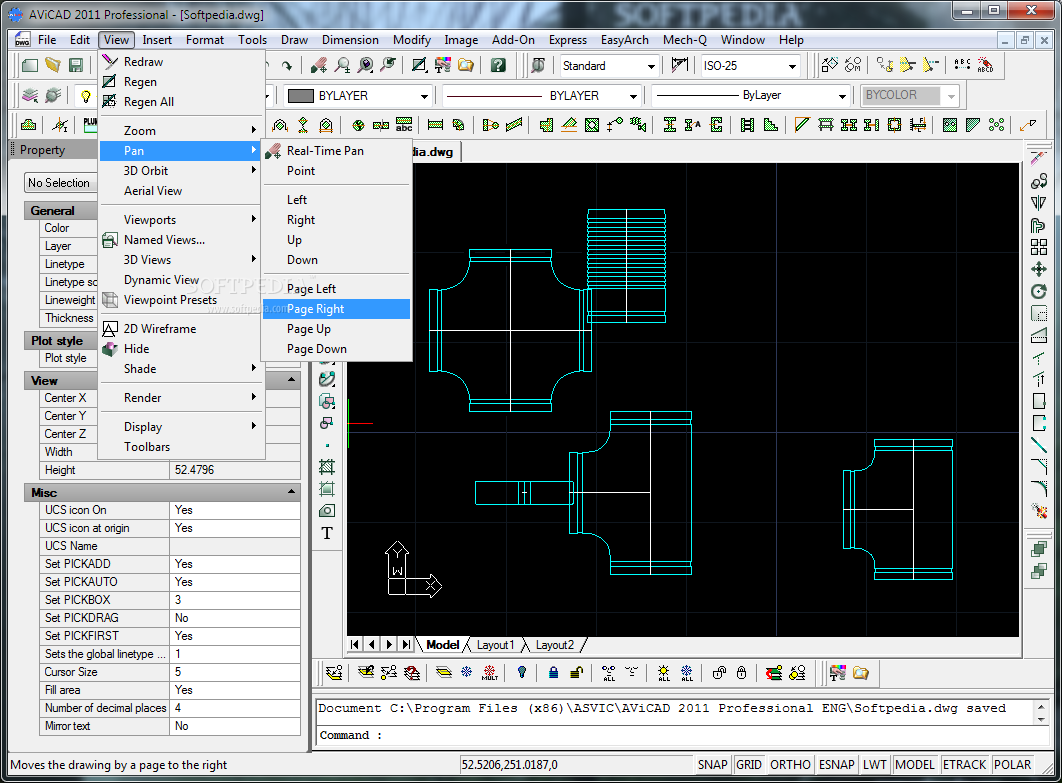The image size is (1062, 783).
Task: Click the Height value 52.4796
Action: pyautogui.click(x=234, y=470)
